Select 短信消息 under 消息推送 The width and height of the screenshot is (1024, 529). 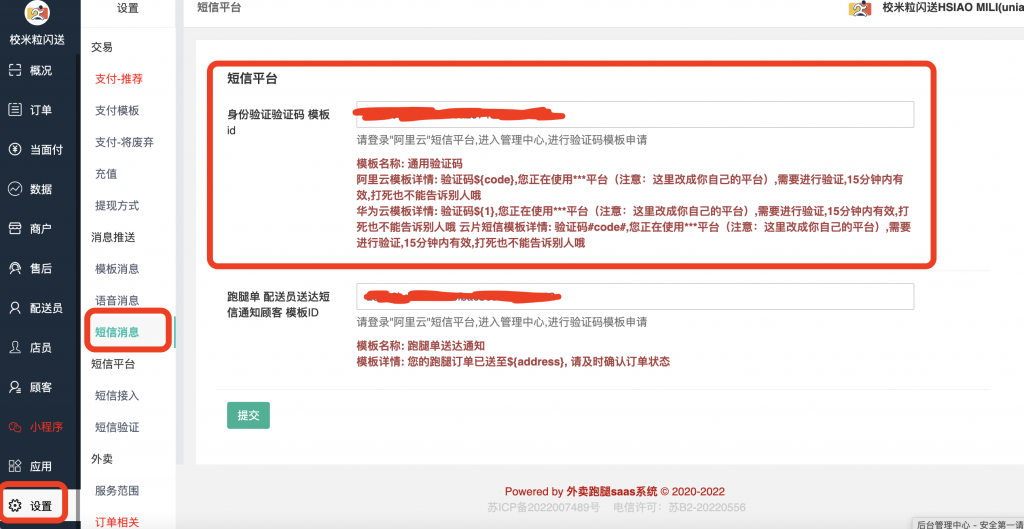[117, 332]
